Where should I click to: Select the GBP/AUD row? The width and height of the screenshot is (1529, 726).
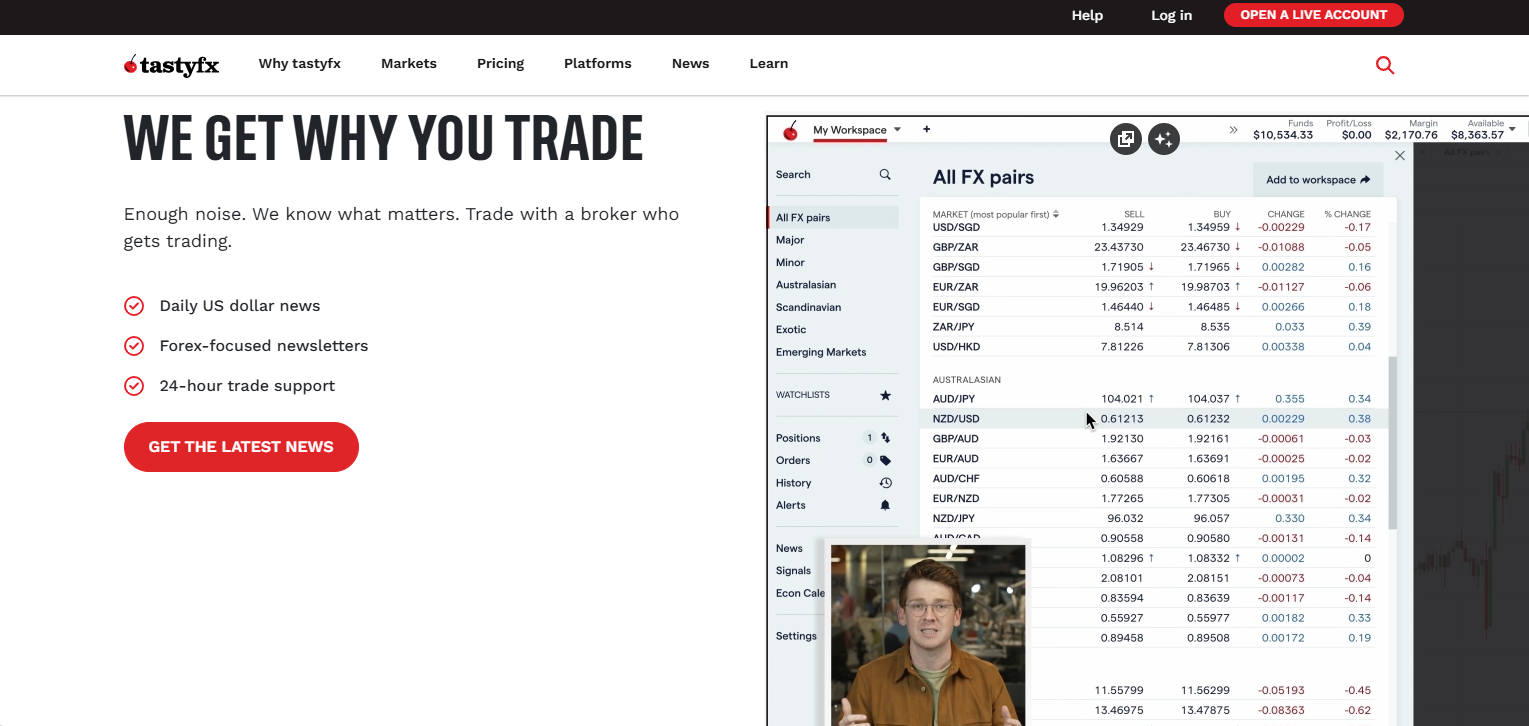click(x=1152, y=439)
